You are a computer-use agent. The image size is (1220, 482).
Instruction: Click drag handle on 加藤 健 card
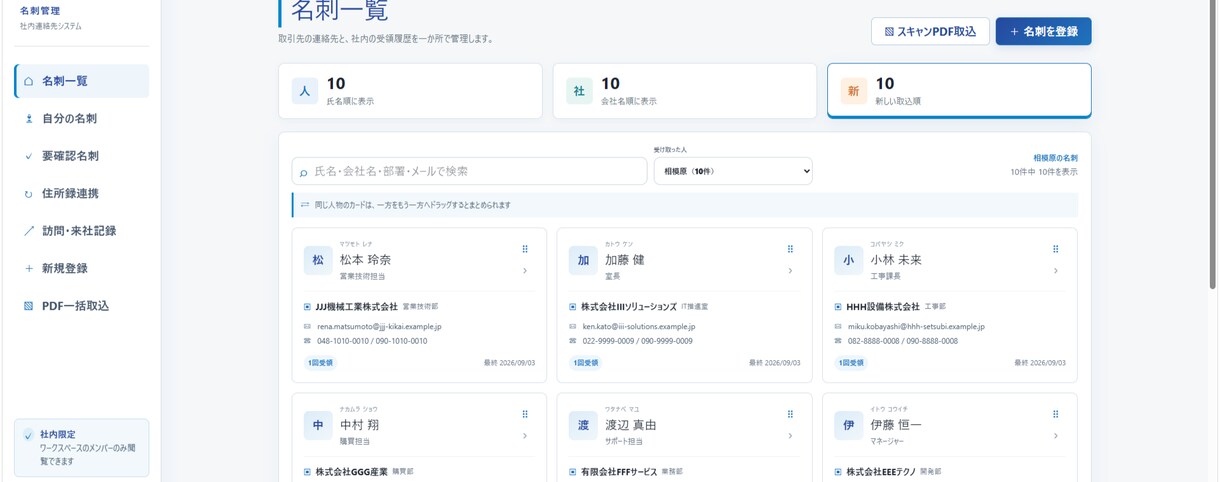pyautogui.click(x=790, y=249)
